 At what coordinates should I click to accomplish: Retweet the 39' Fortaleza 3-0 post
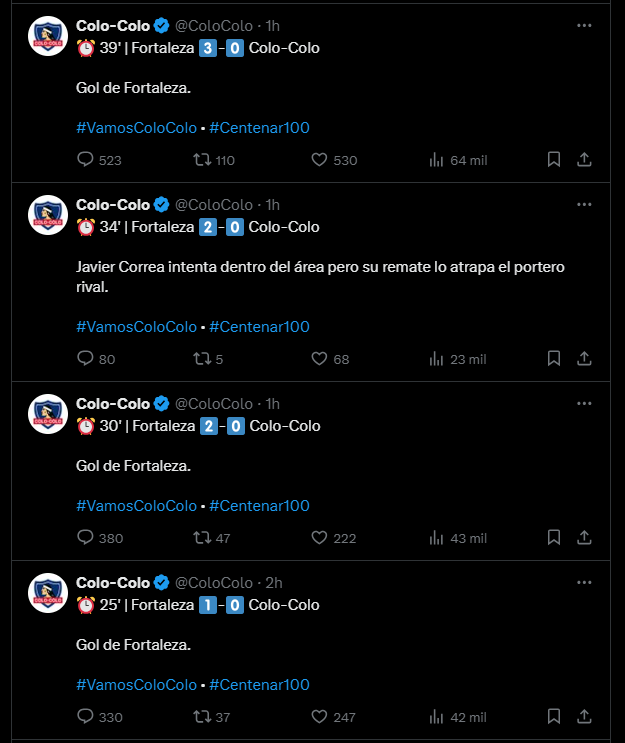point(201,159)
